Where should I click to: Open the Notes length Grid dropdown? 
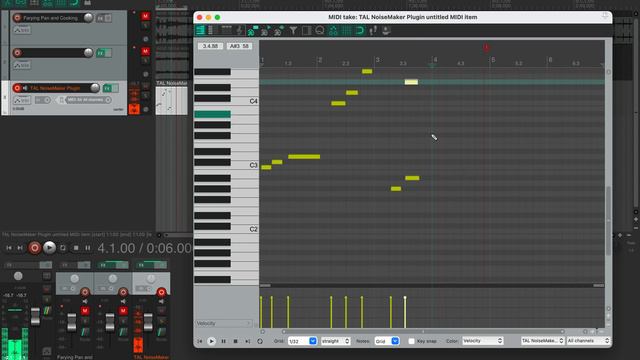pyautogui.click(x=387, y=341)
